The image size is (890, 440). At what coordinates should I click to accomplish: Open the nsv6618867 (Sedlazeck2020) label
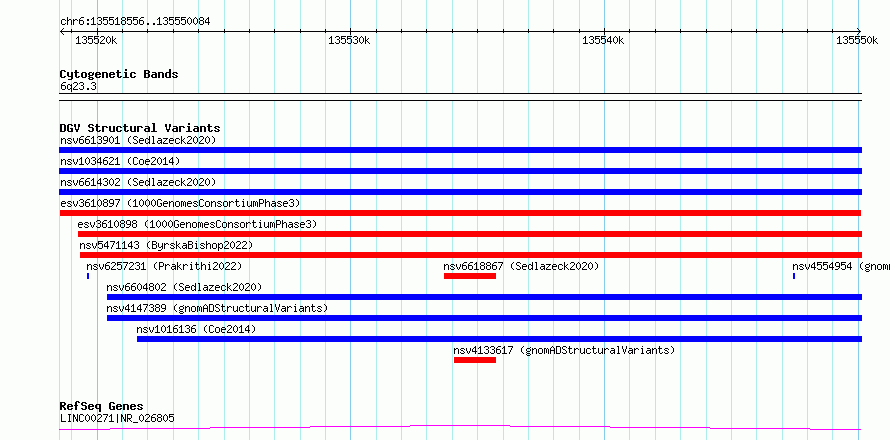click(521, 266)
